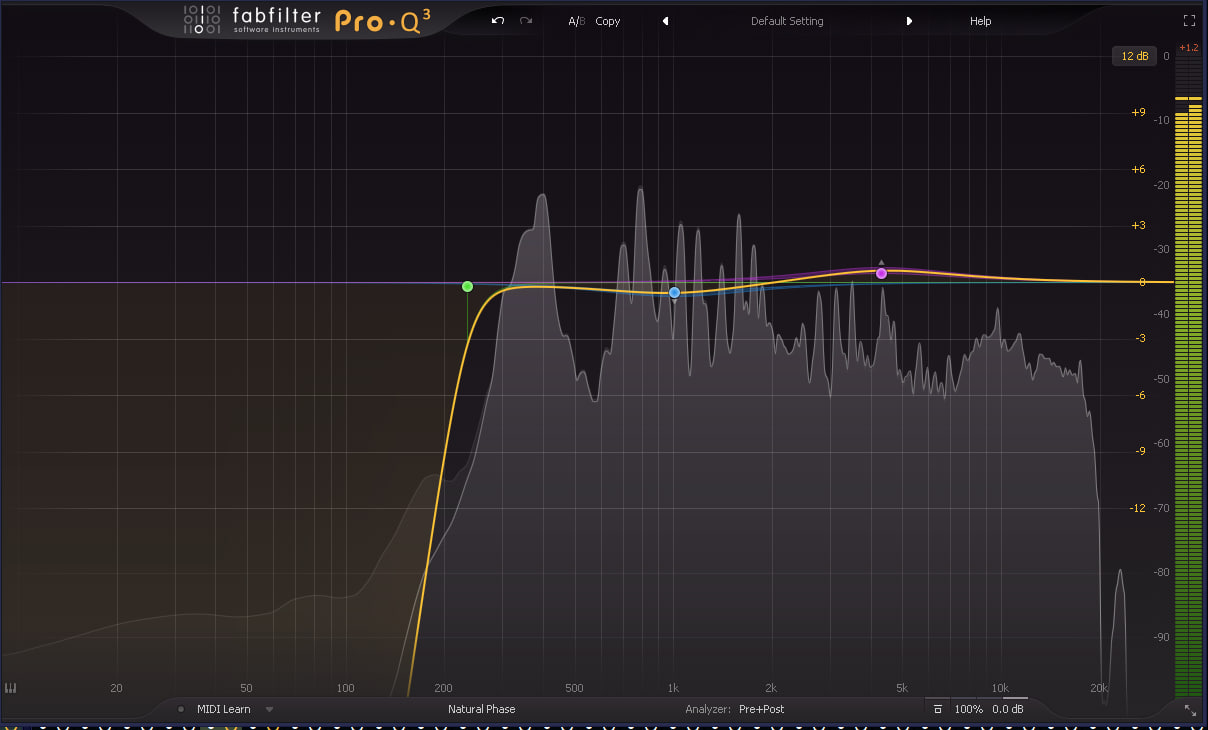
Task: Click the 100% gain scale value
Action: 968,709
